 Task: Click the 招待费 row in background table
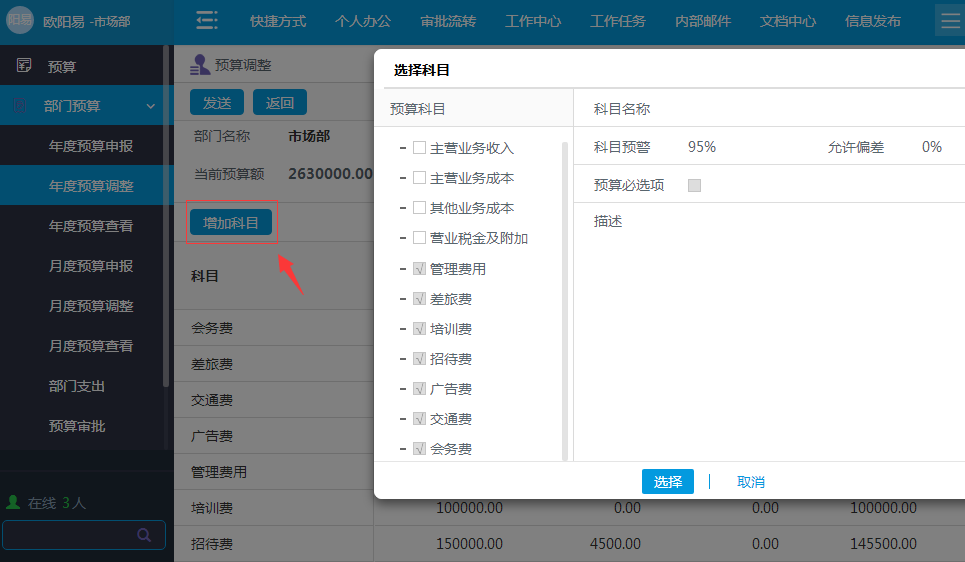point(569,544)
